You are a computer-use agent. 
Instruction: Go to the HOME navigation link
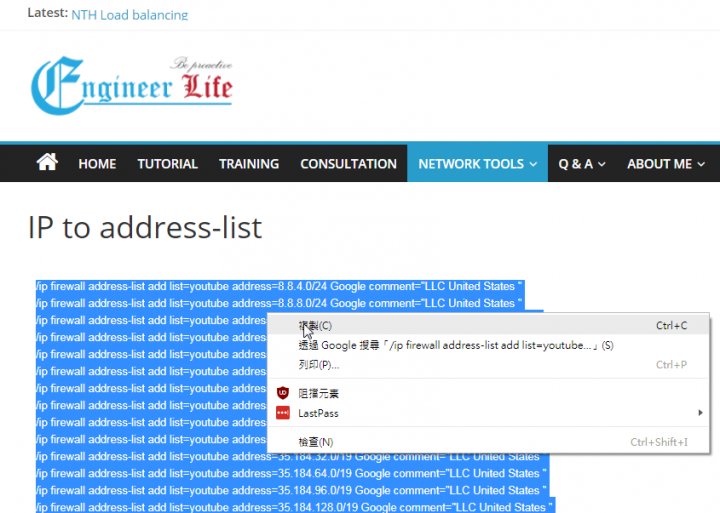[97, 164]
